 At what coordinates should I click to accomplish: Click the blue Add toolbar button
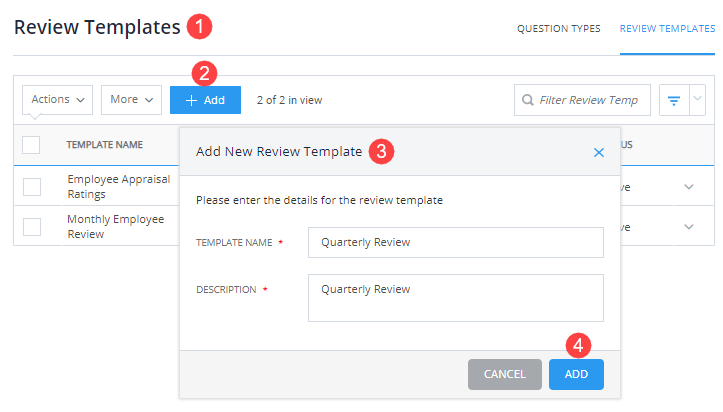pyautogui.click(x=205, y=100)
